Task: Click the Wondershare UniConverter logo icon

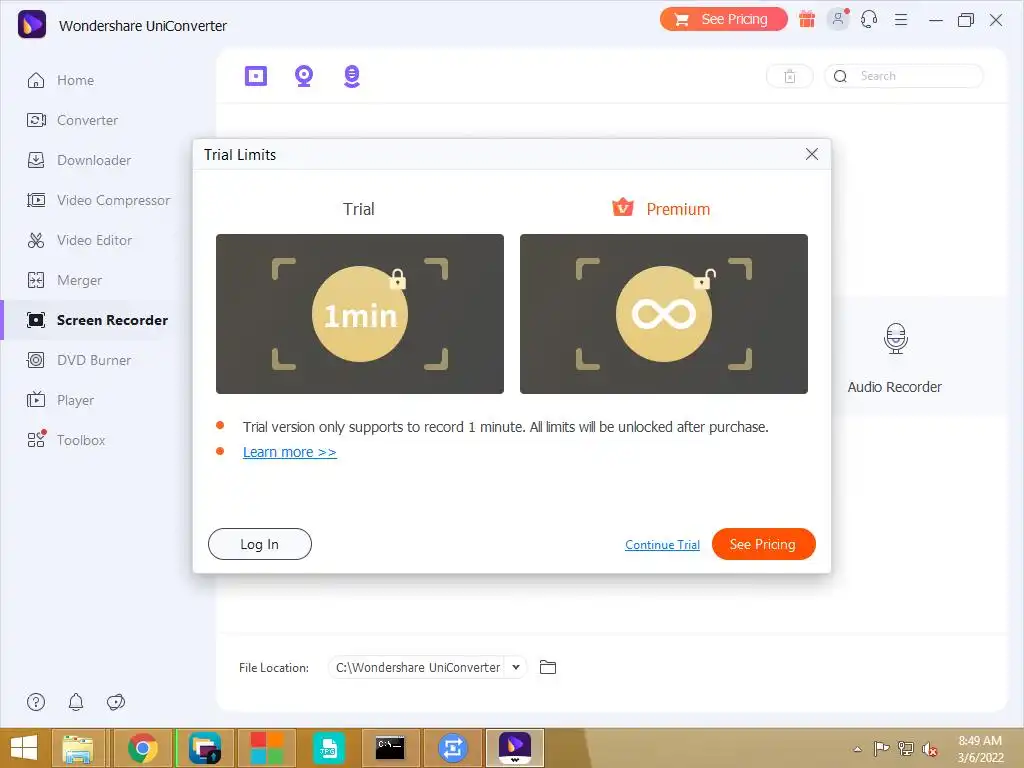Action: pyautogui.click(x=31, y=25)
